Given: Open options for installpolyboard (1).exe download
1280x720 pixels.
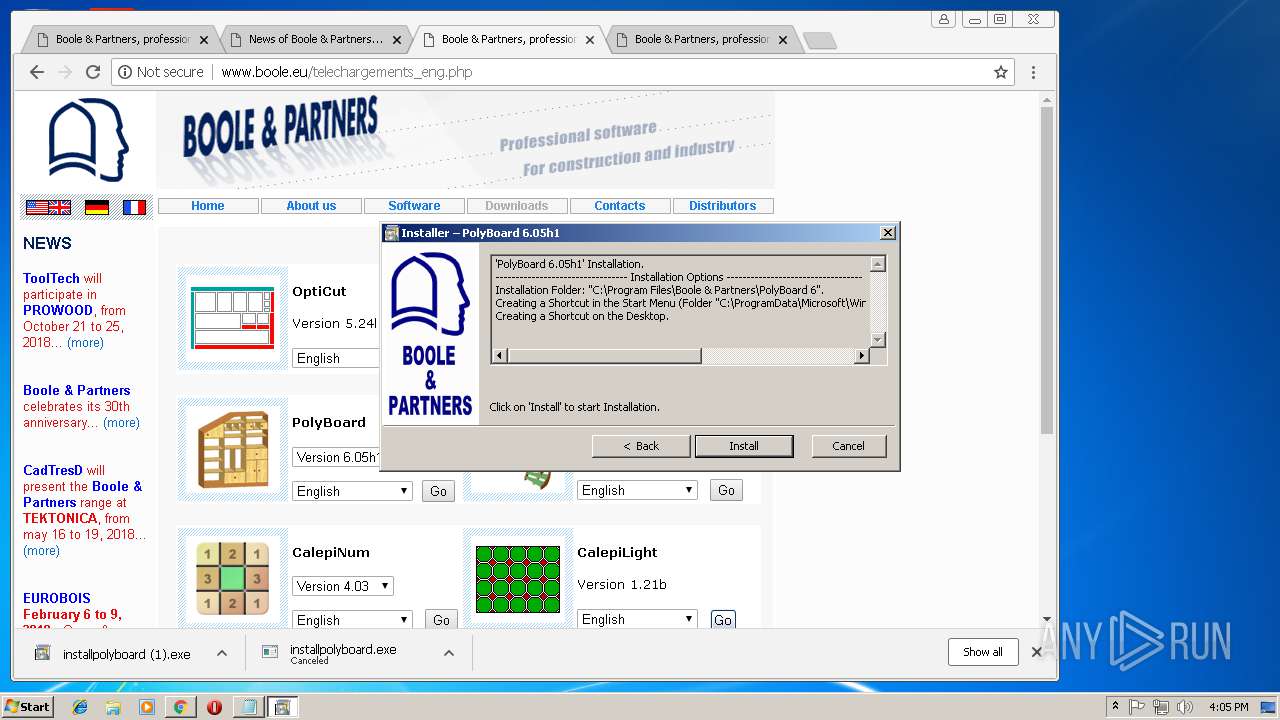Looking at the screenshot, I should point(222,653).
